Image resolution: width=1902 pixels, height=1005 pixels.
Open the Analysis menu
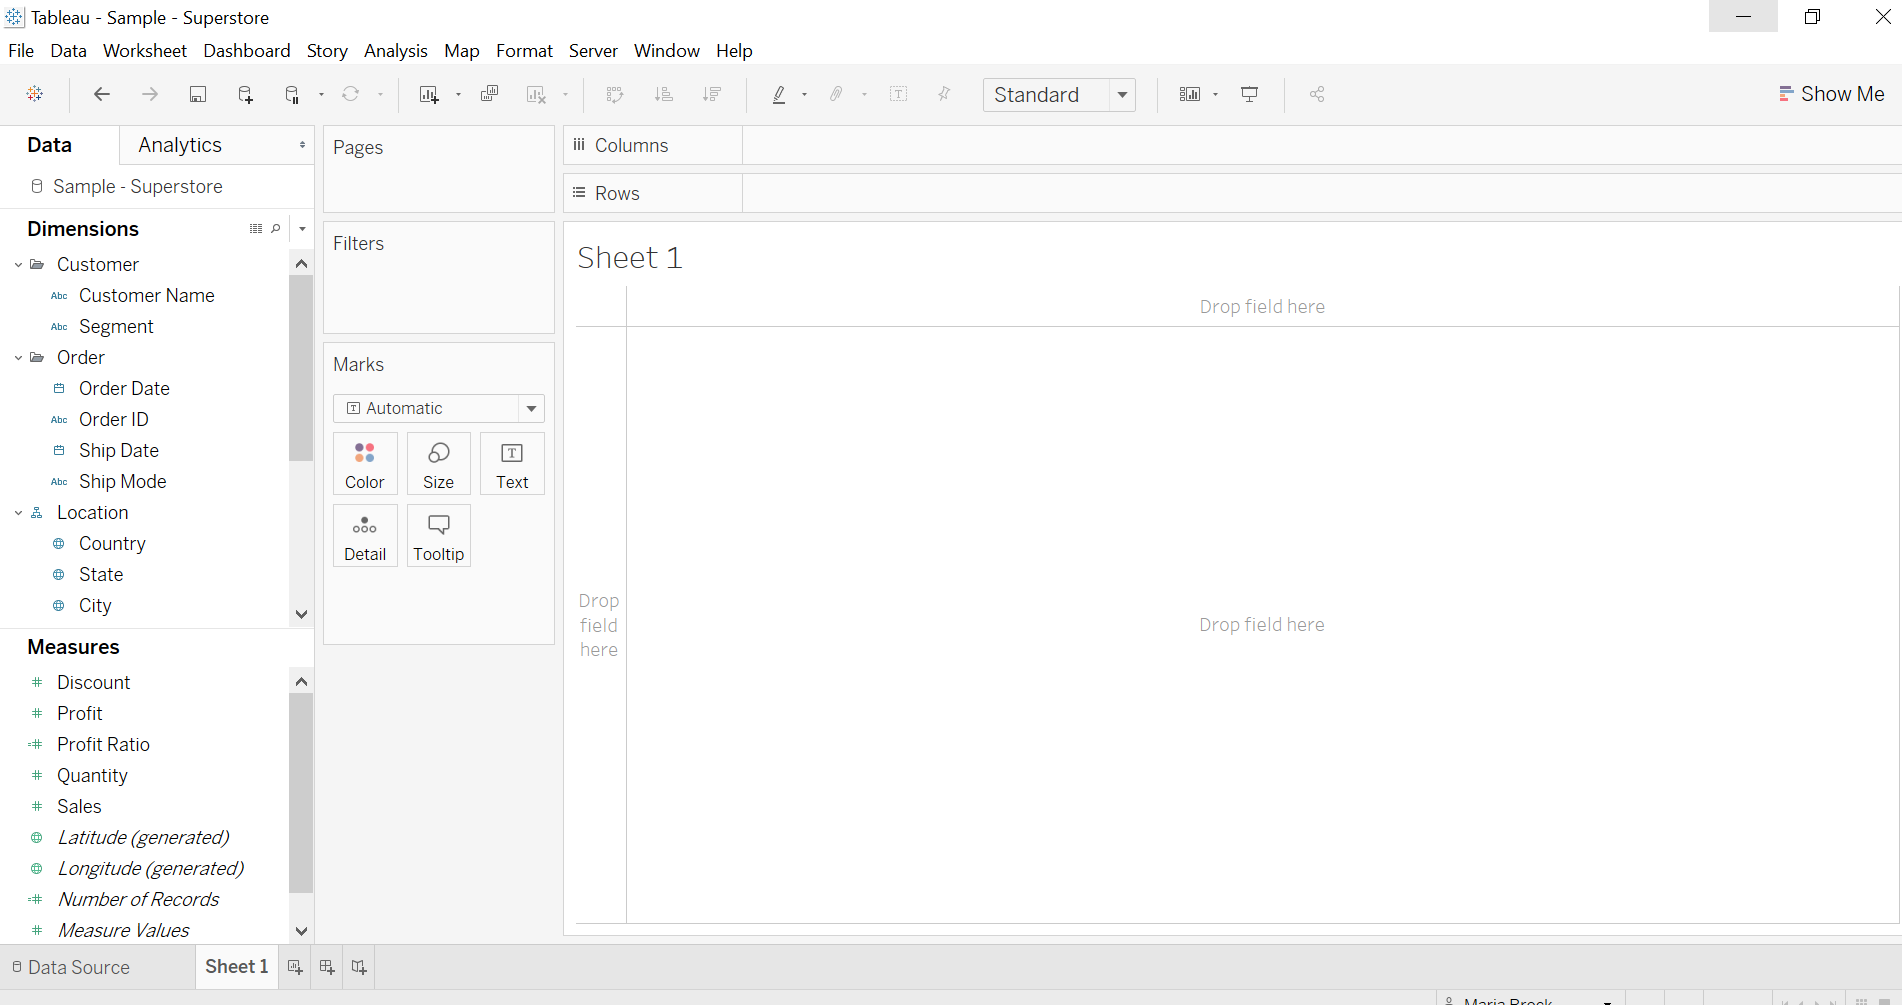click(x=395, y=50)
